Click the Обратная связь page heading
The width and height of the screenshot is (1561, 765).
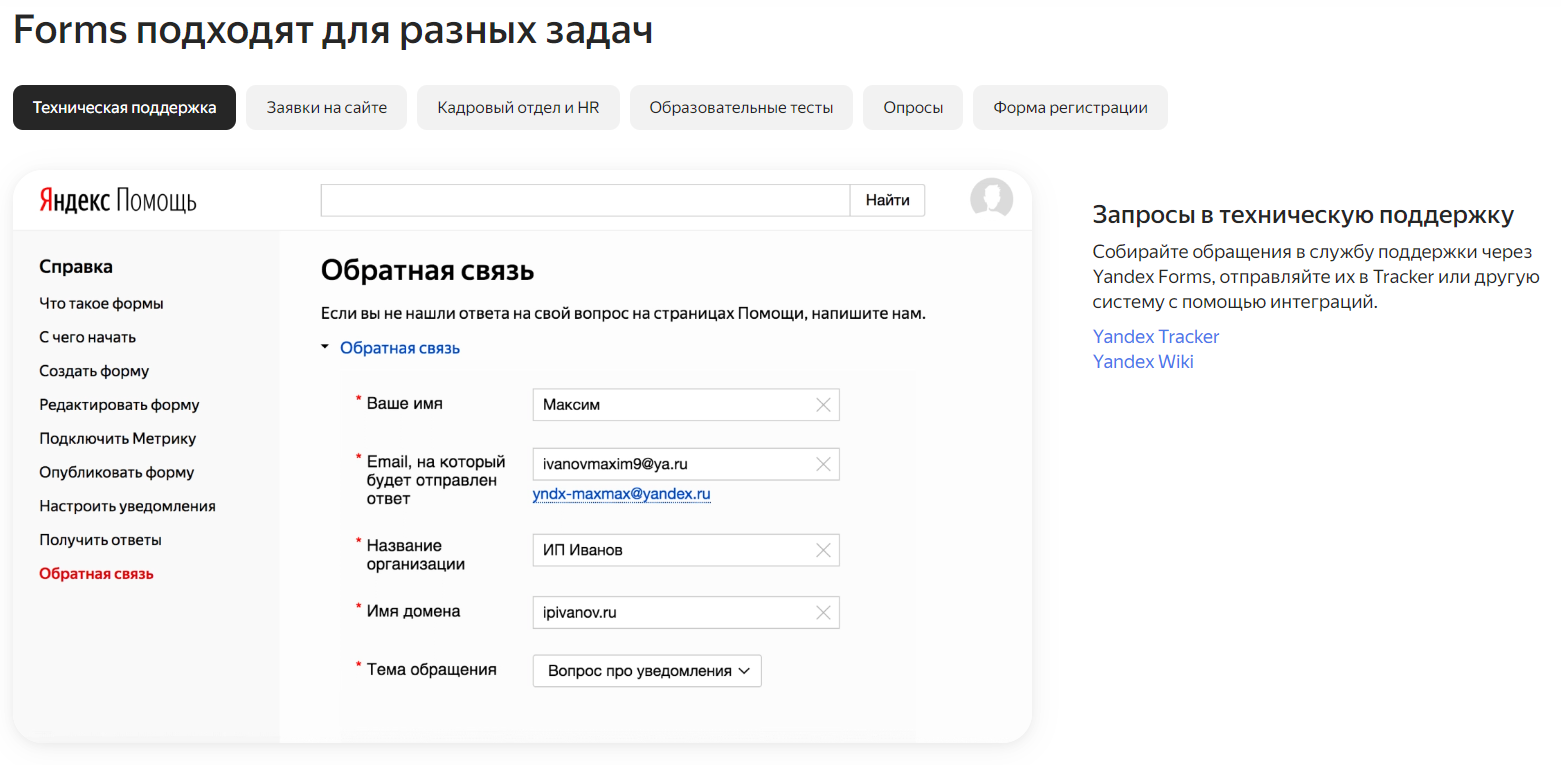point(428,270)
